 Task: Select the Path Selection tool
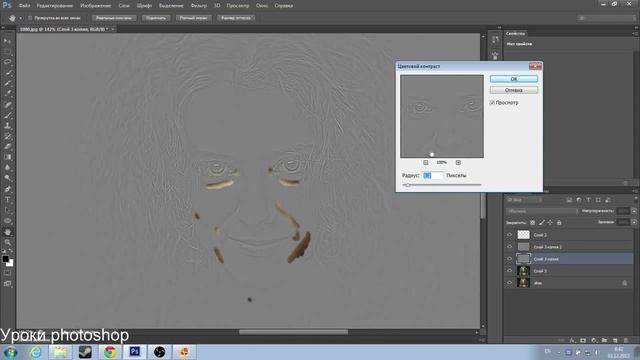click(7, 210)
